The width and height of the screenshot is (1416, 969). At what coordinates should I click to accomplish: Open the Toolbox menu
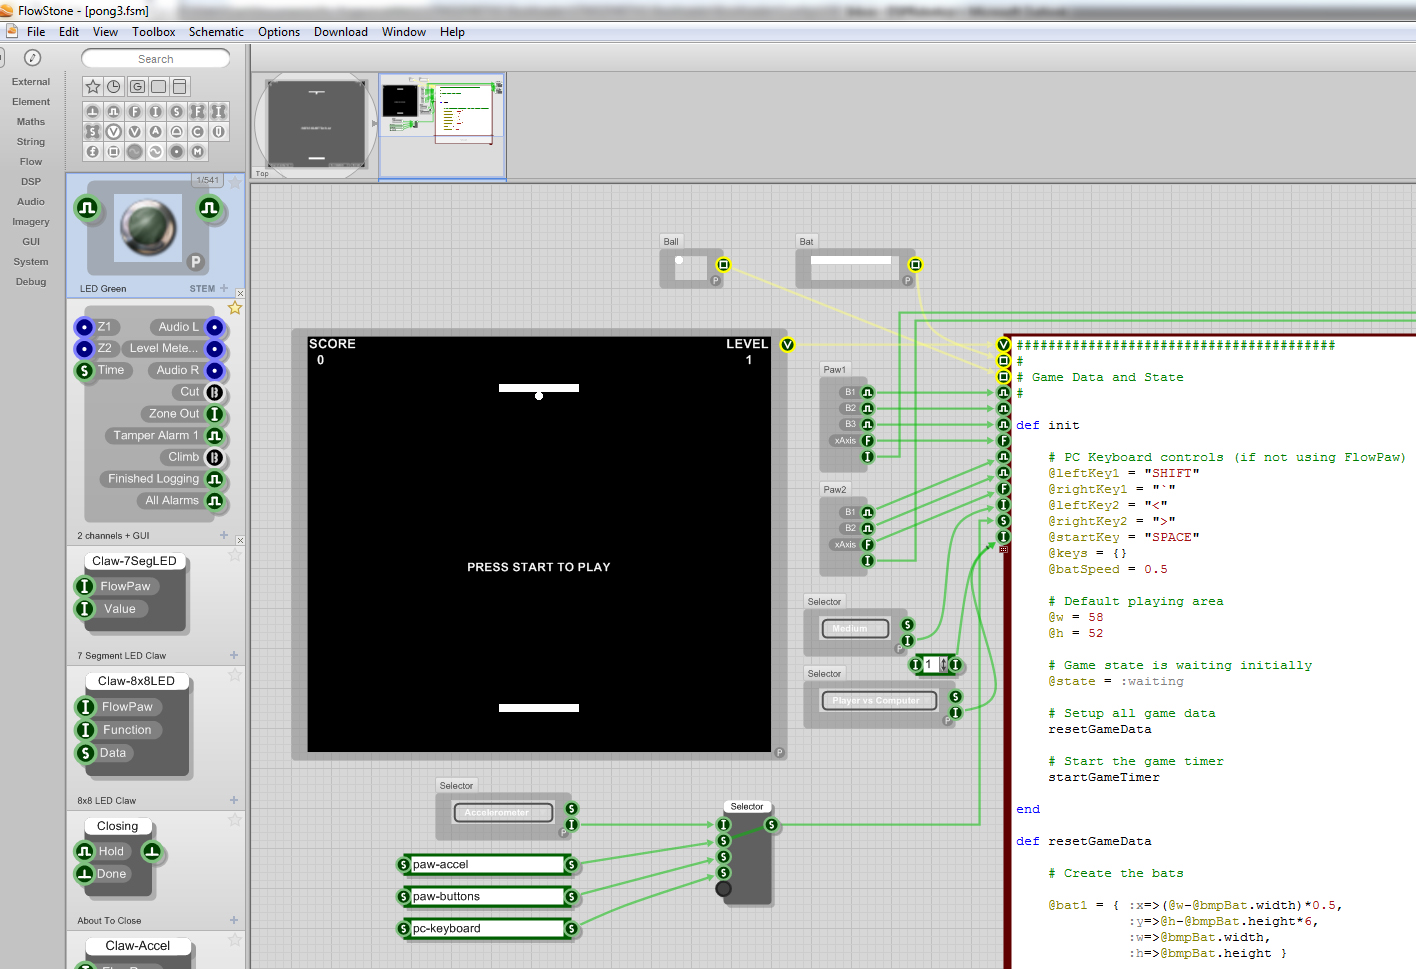click(x=154, y=32)
